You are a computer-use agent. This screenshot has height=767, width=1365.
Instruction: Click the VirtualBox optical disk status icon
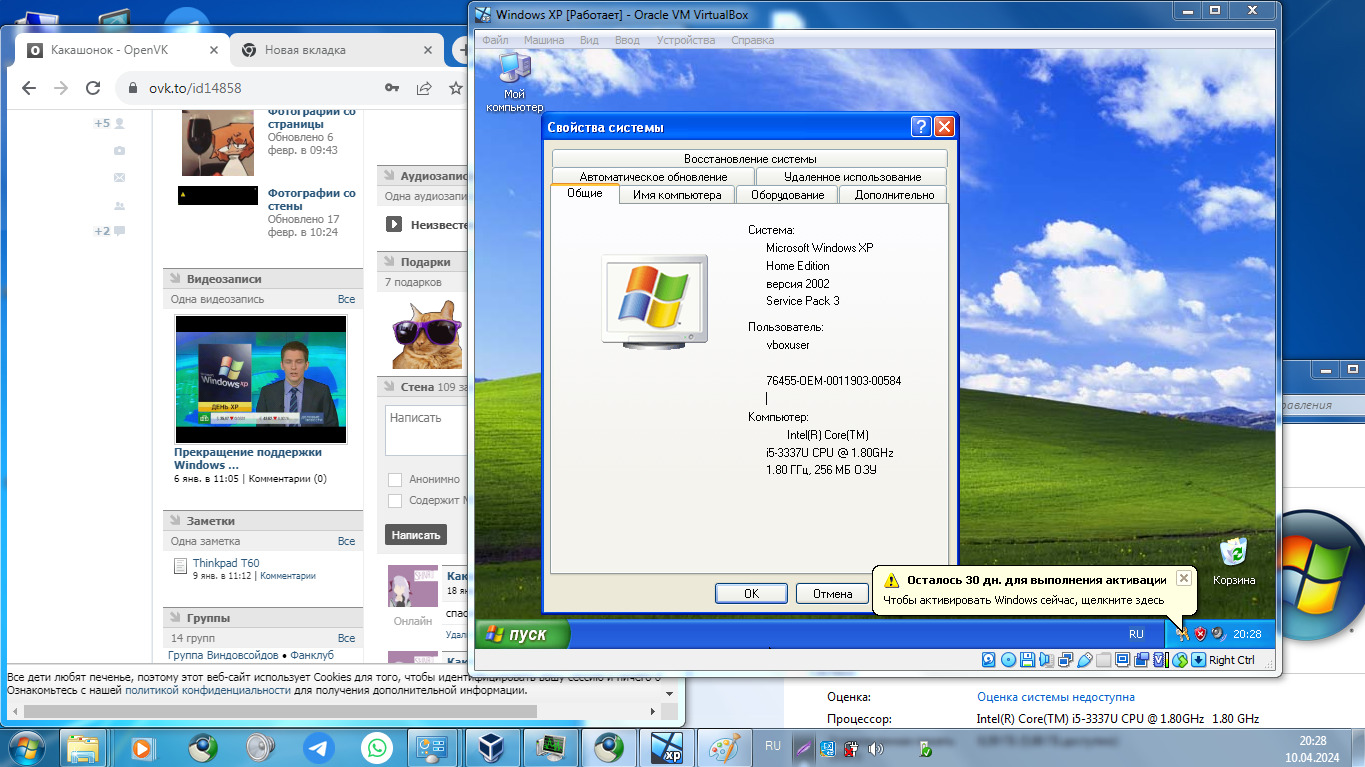coord(1008,660)
